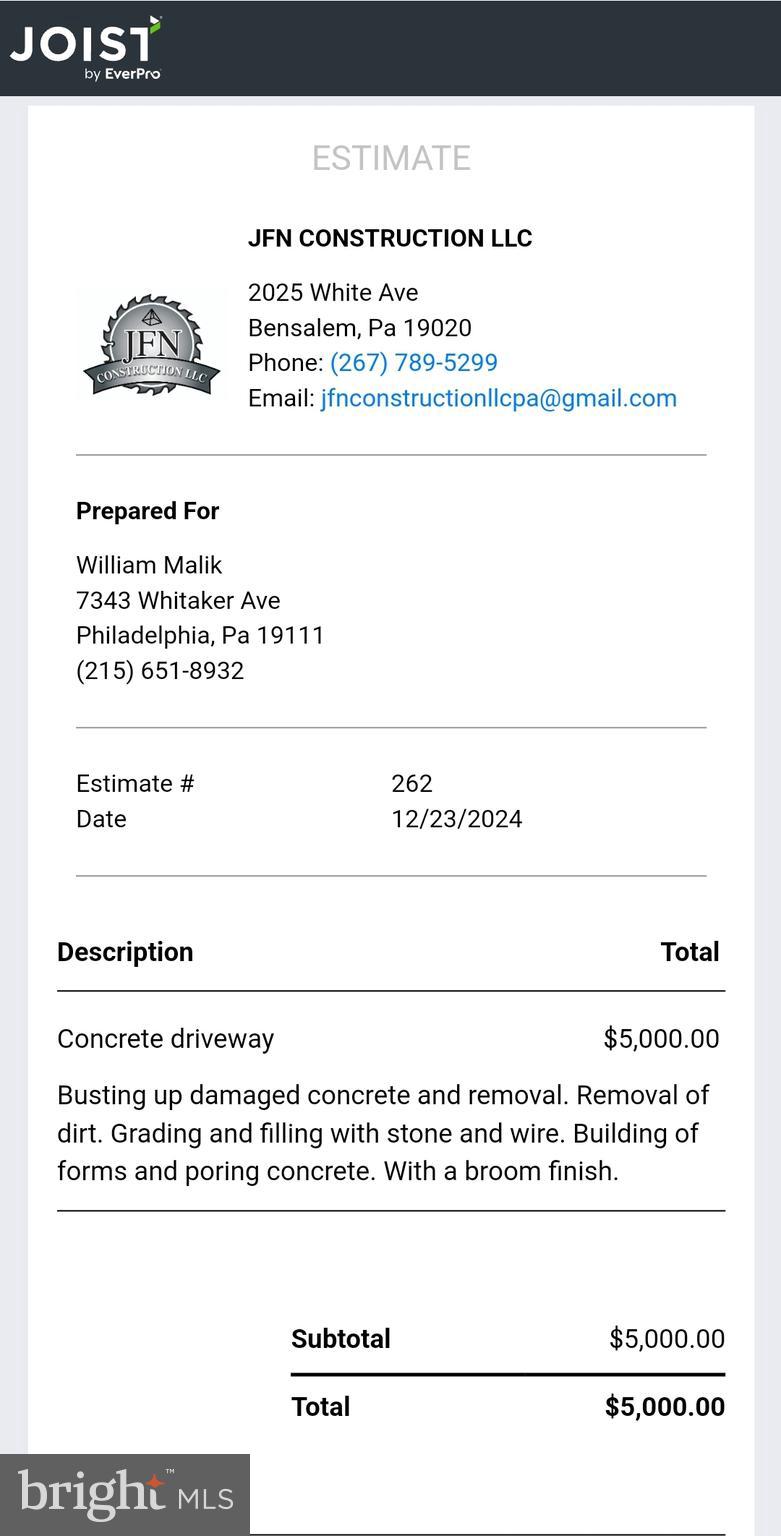Viewport: 781px width, 1536px height.
Task: Call the phone number (267) 789-5299
Action: (413, 363)
